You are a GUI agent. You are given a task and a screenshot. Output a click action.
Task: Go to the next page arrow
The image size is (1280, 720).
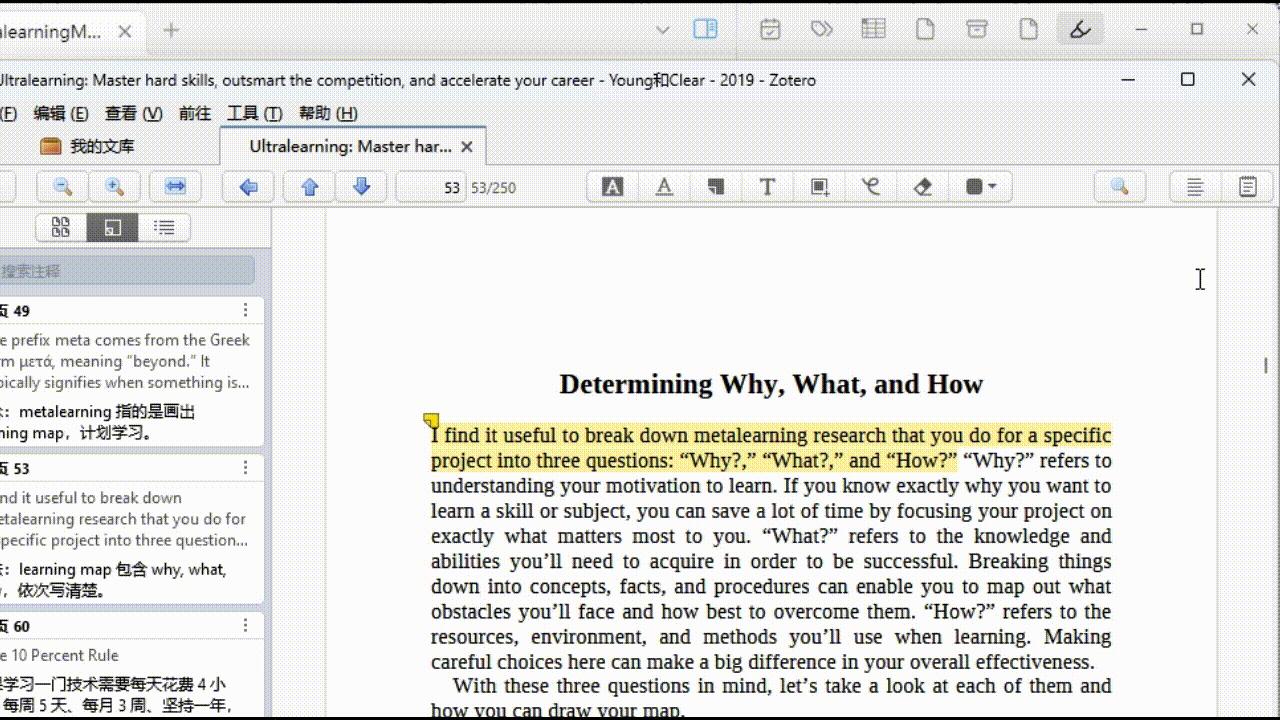(362, 187)
